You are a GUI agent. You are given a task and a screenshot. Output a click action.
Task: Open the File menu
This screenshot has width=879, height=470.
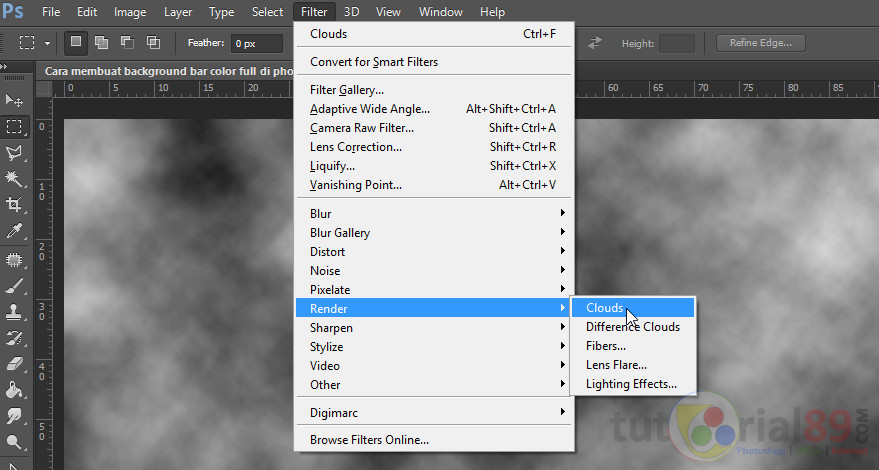coord(51,12)
